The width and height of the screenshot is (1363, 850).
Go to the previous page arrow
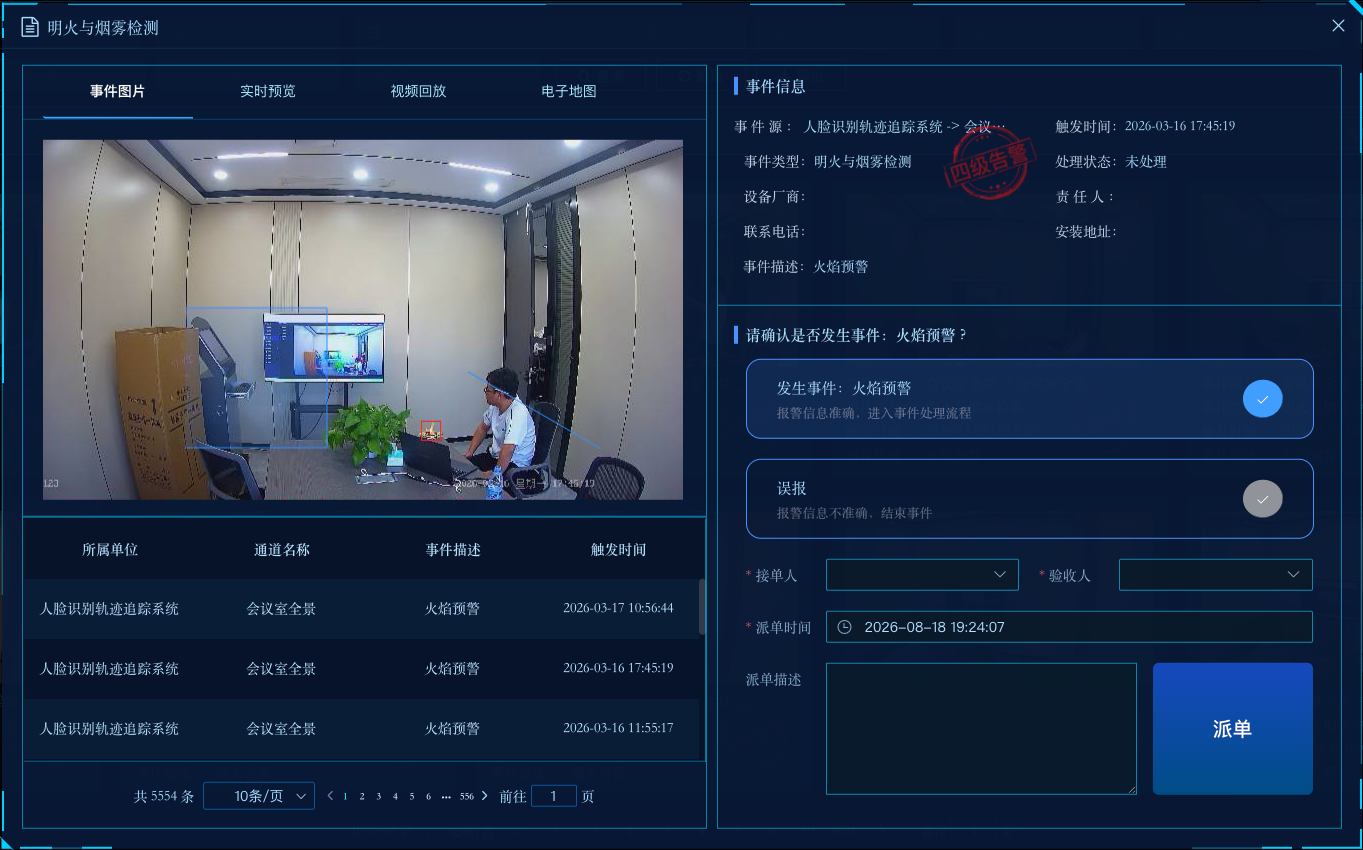point(331,796)
